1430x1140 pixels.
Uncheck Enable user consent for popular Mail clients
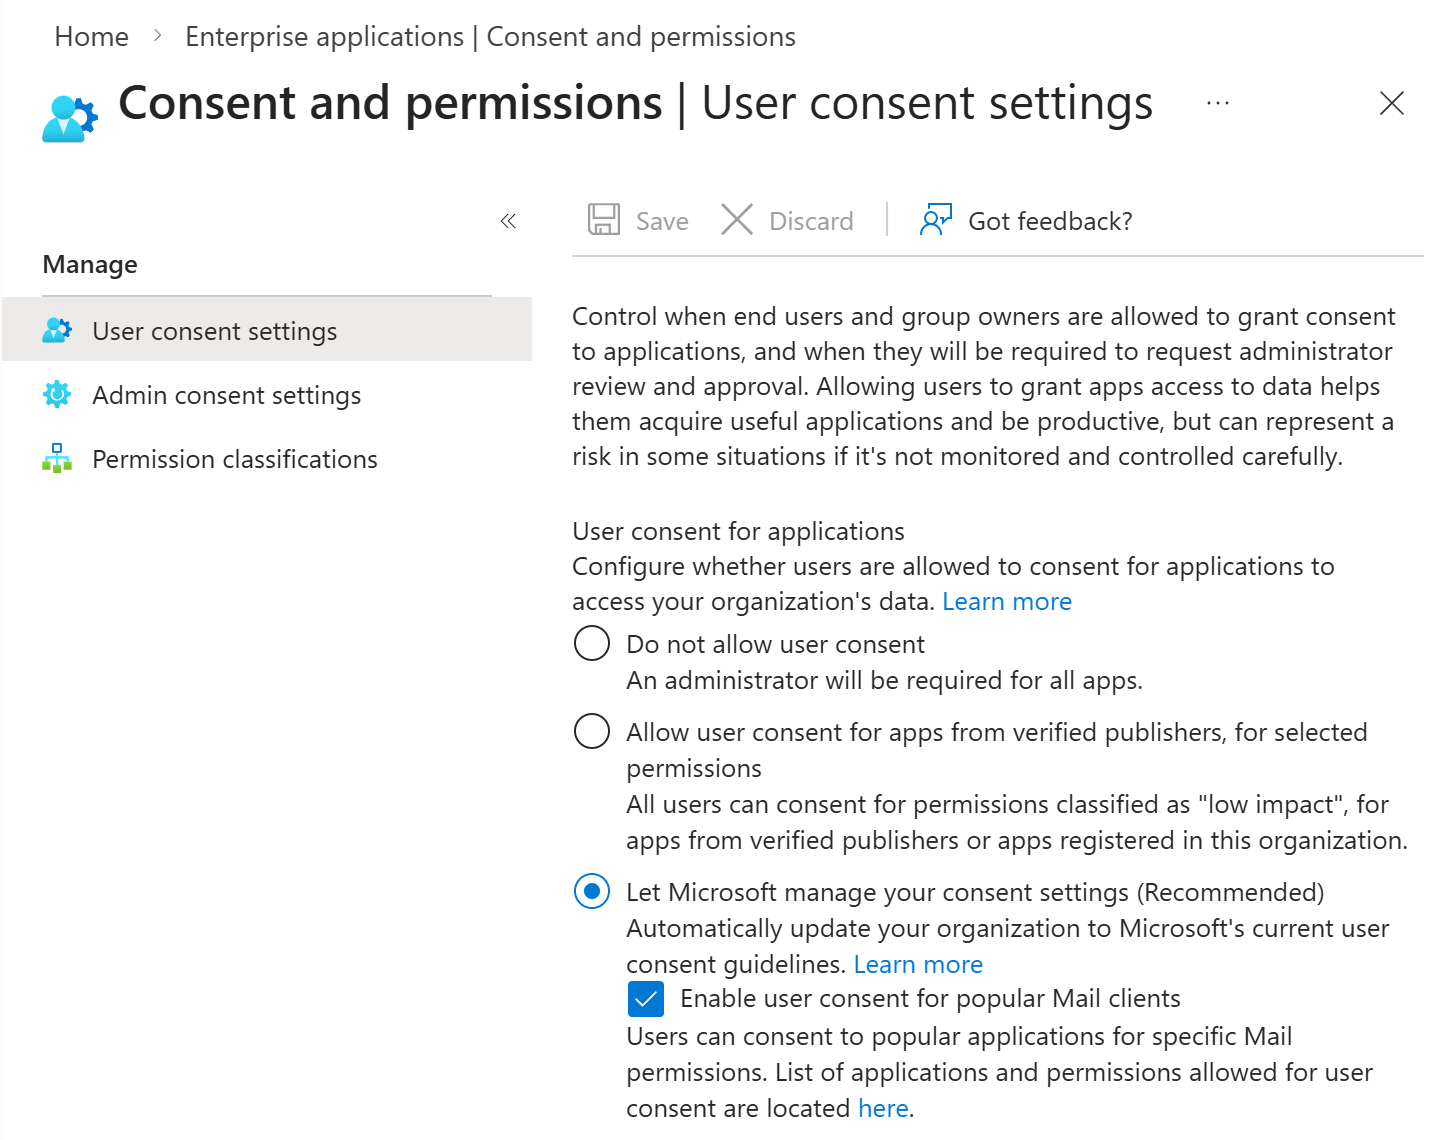coord(645,998)
